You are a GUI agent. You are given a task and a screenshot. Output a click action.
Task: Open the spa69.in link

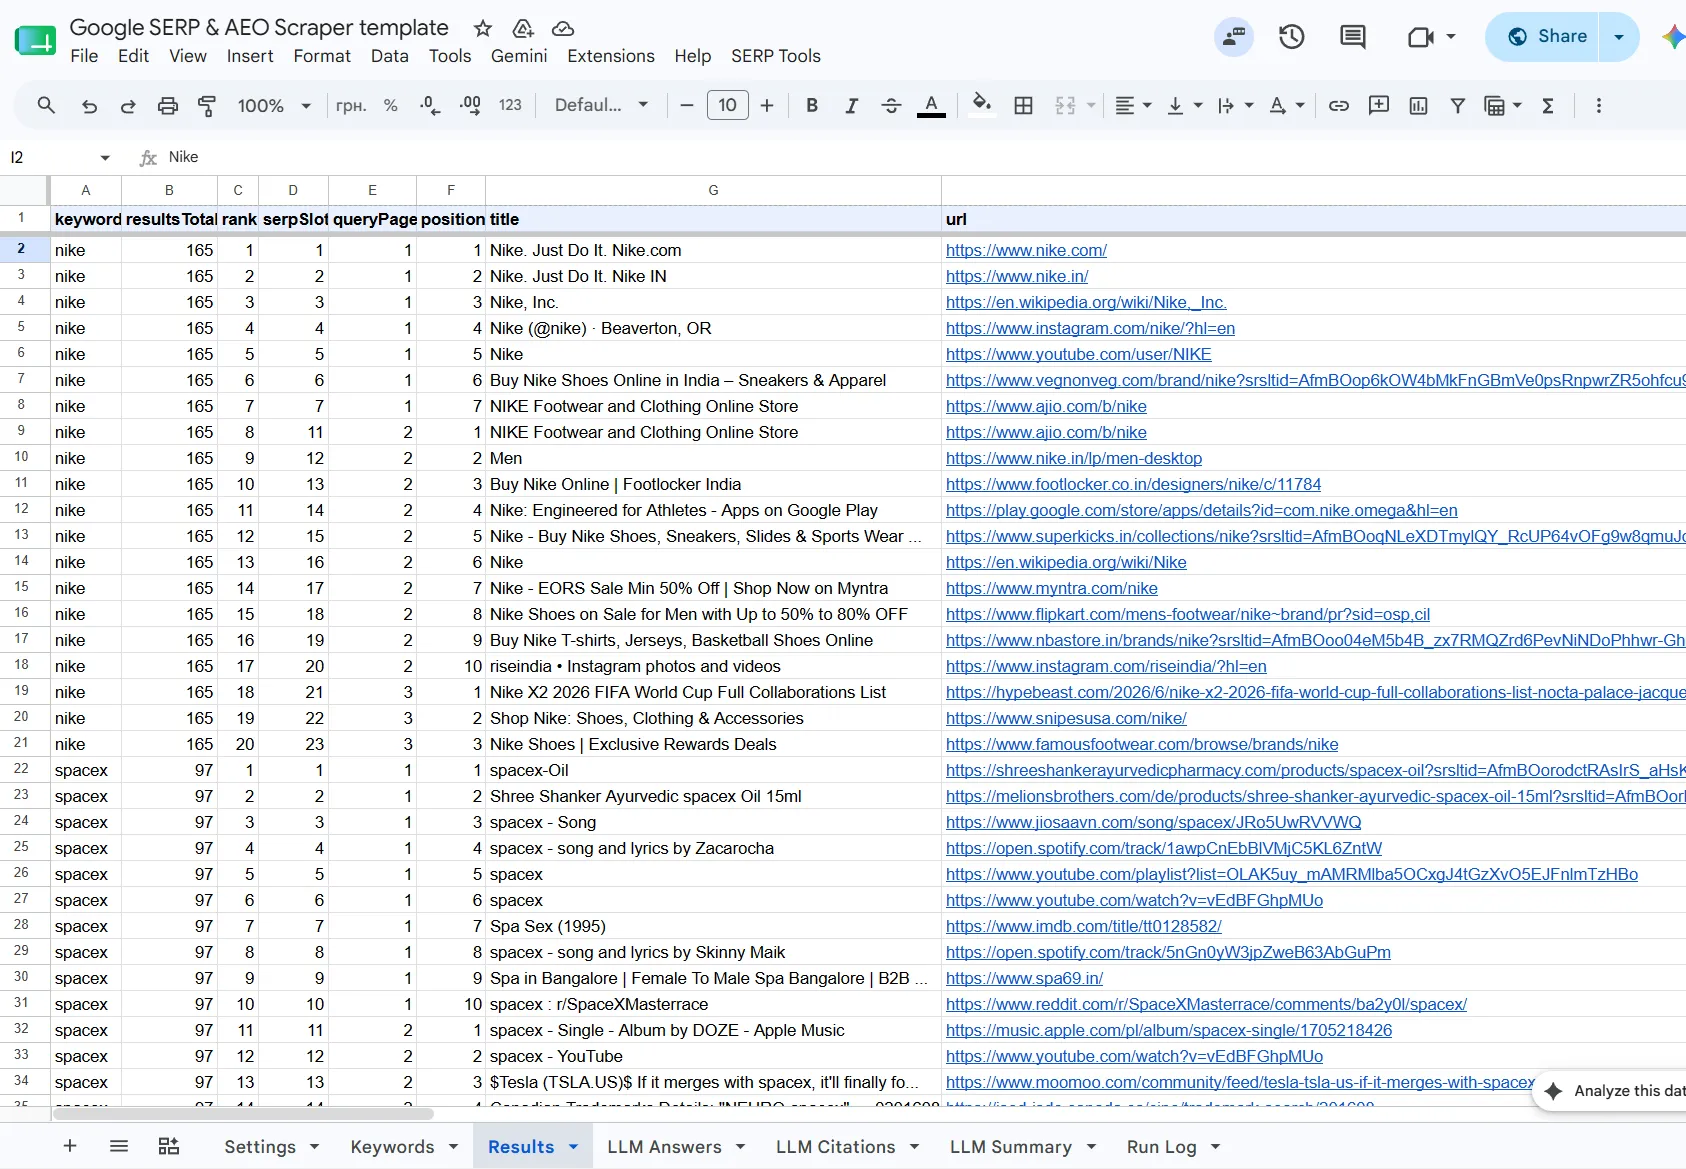click(x=1024, y=978)
